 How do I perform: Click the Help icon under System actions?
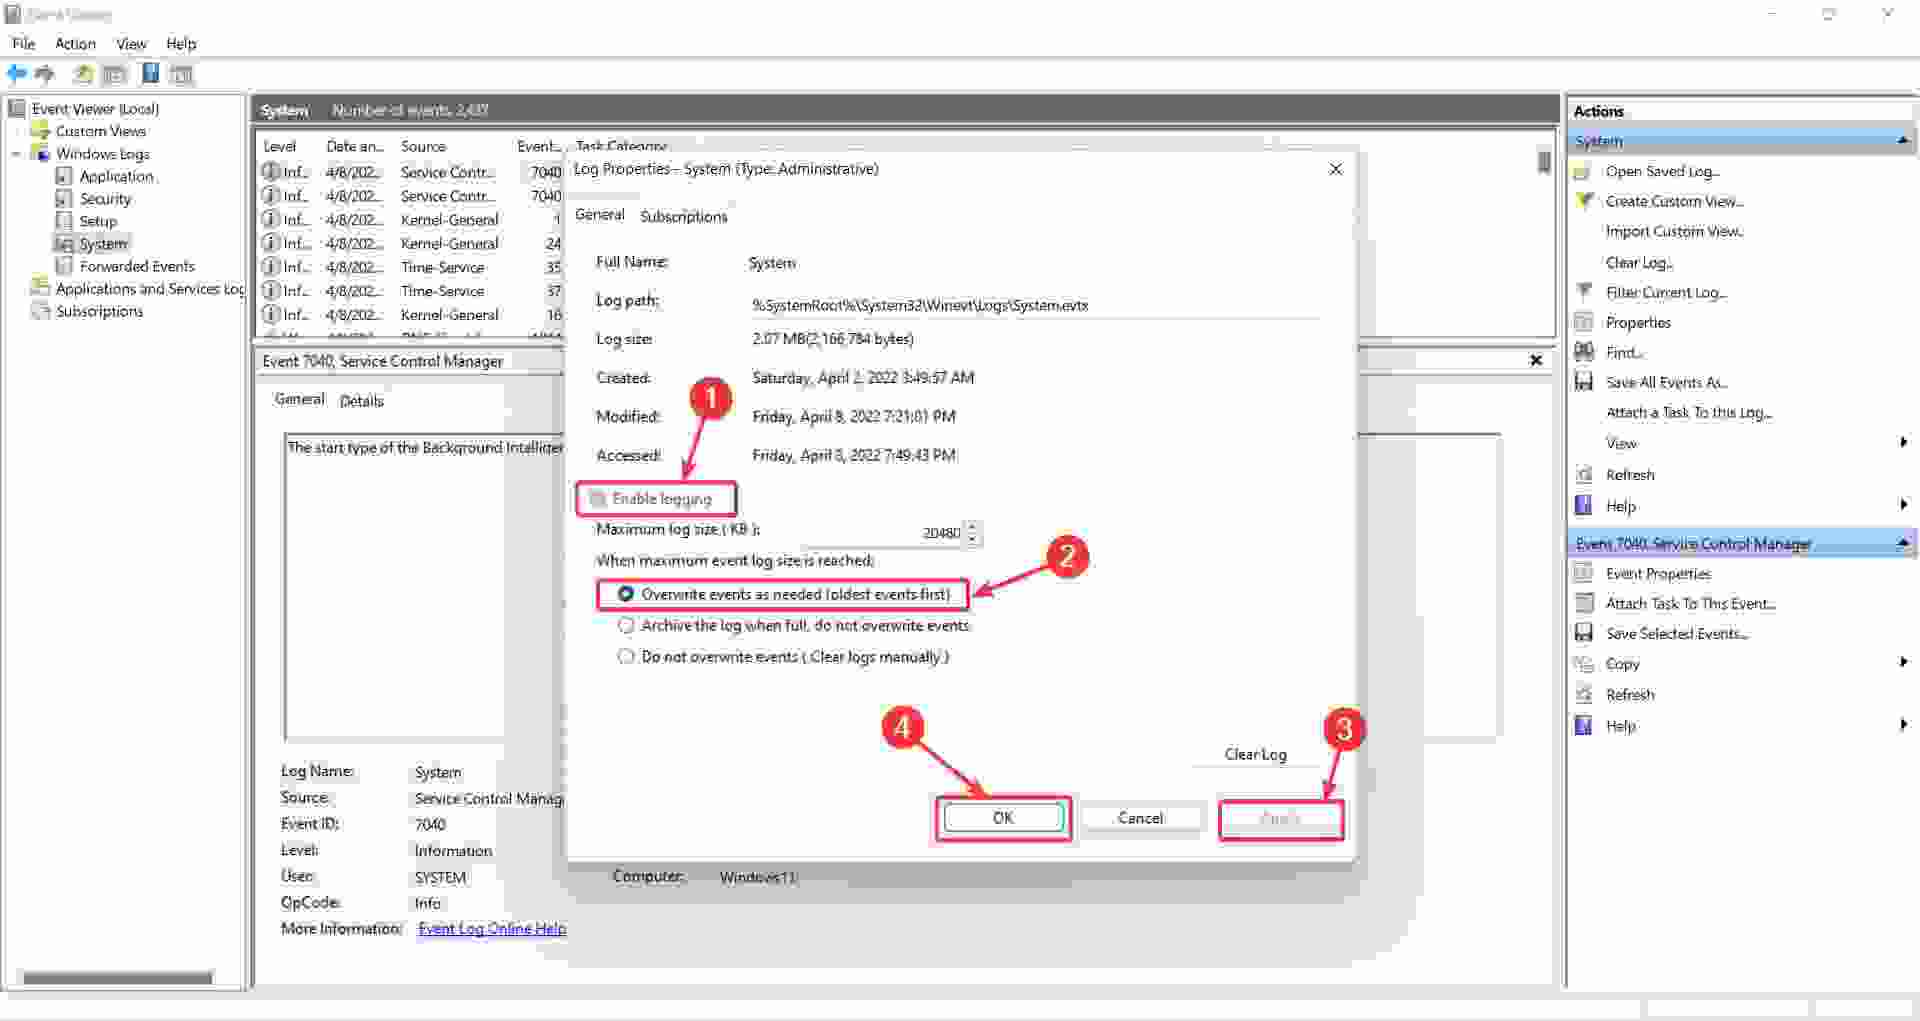click(1584, 505)
